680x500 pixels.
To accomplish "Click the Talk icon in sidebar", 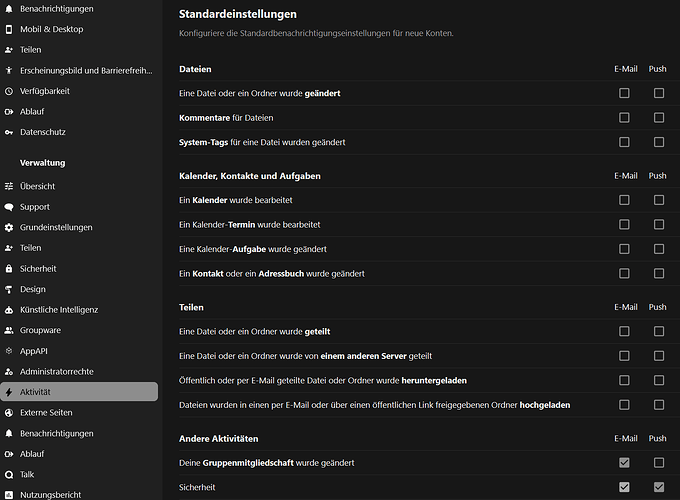I will point(9,474).
